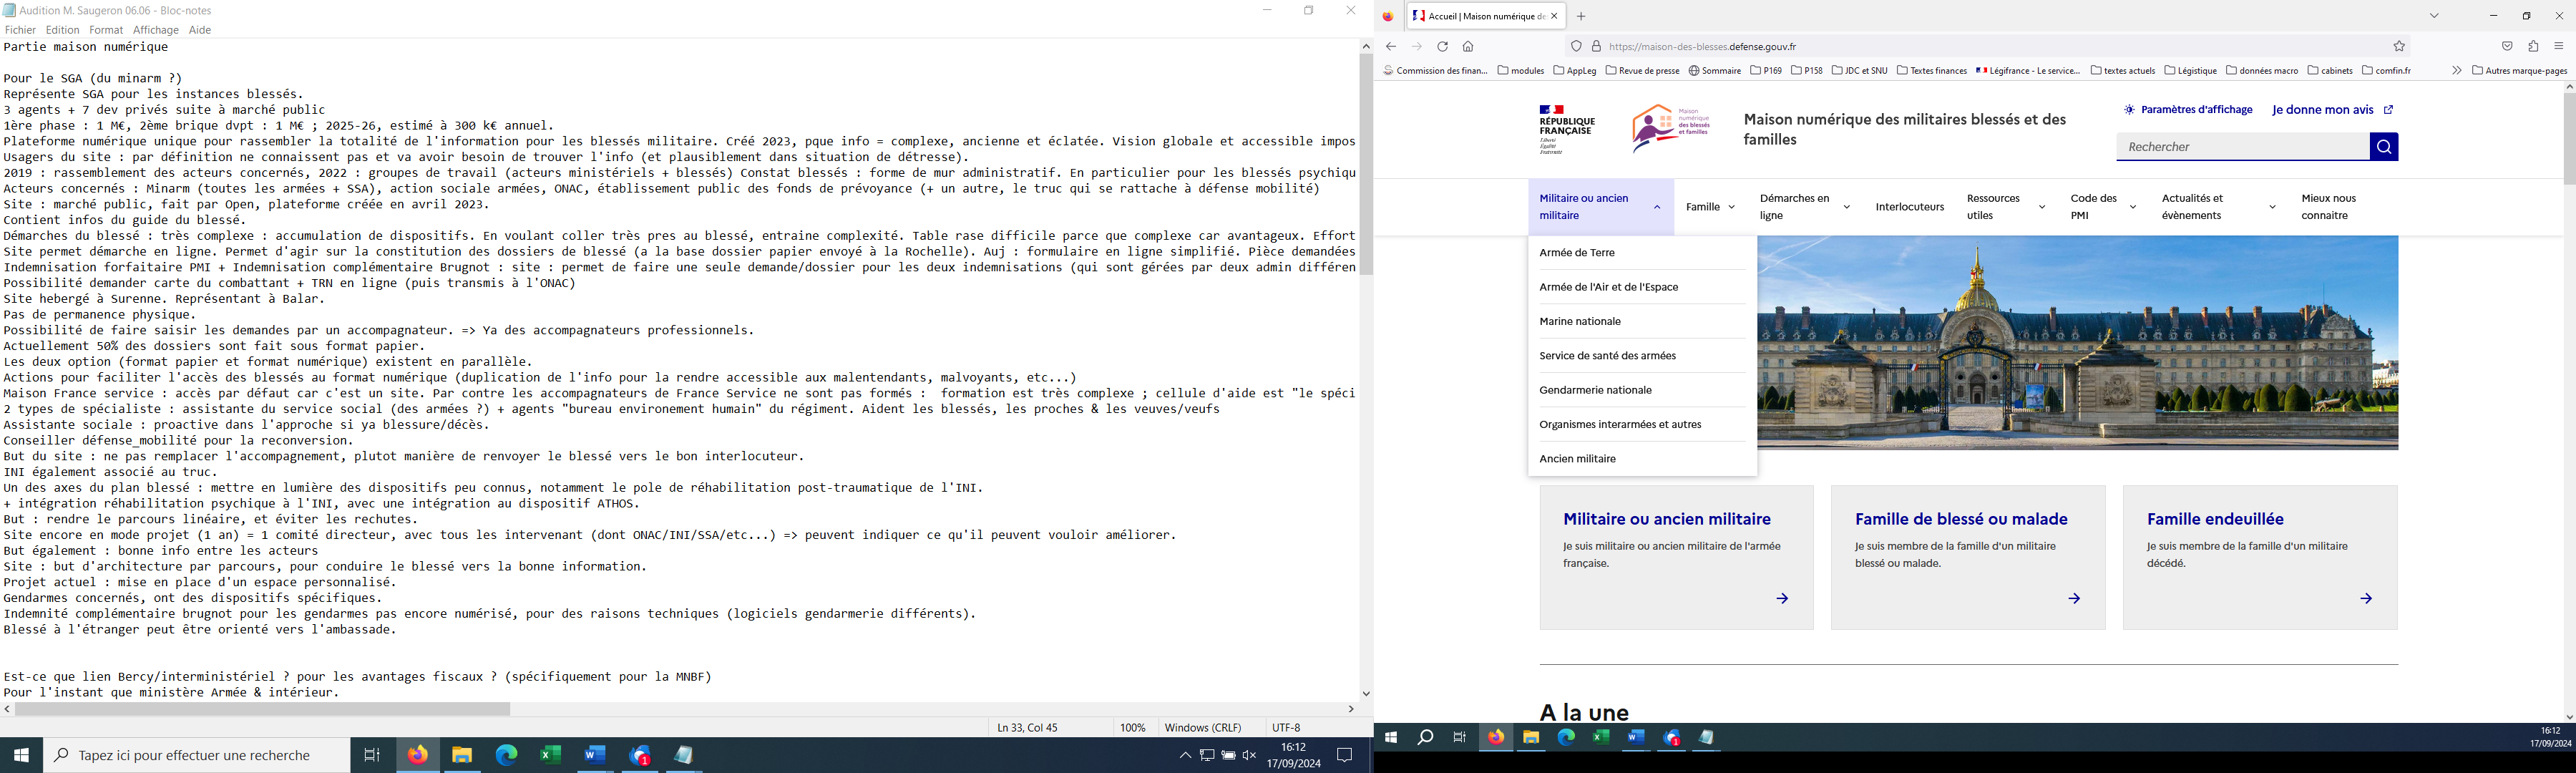Expand the Famille navigation dropdown
2576x773 pixels.
click(x=1710, y=207)
